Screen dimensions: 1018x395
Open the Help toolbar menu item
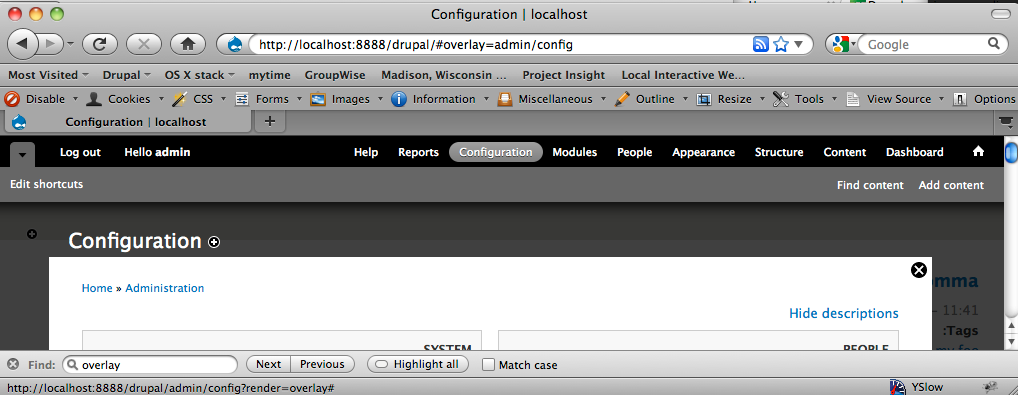pos(366,152)
